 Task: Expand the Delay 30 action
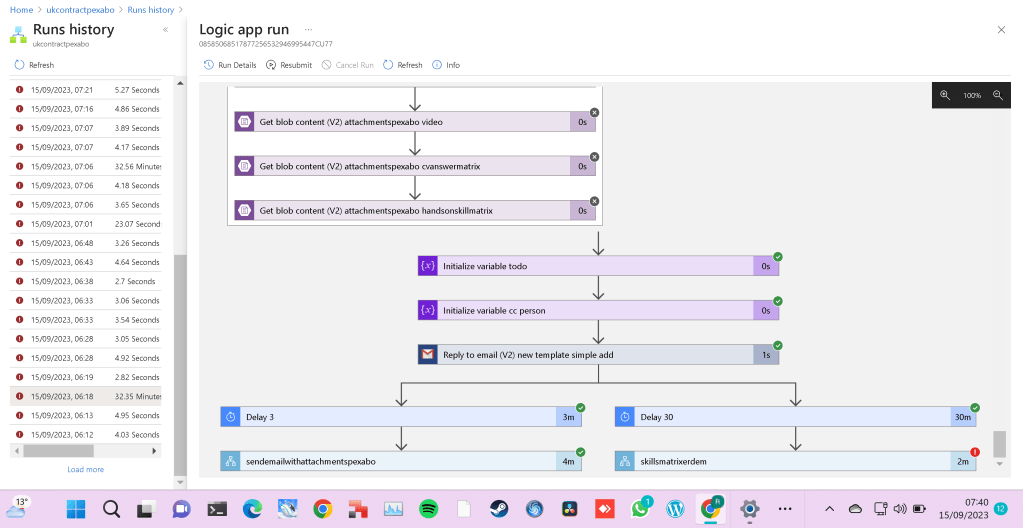[795, 417]
